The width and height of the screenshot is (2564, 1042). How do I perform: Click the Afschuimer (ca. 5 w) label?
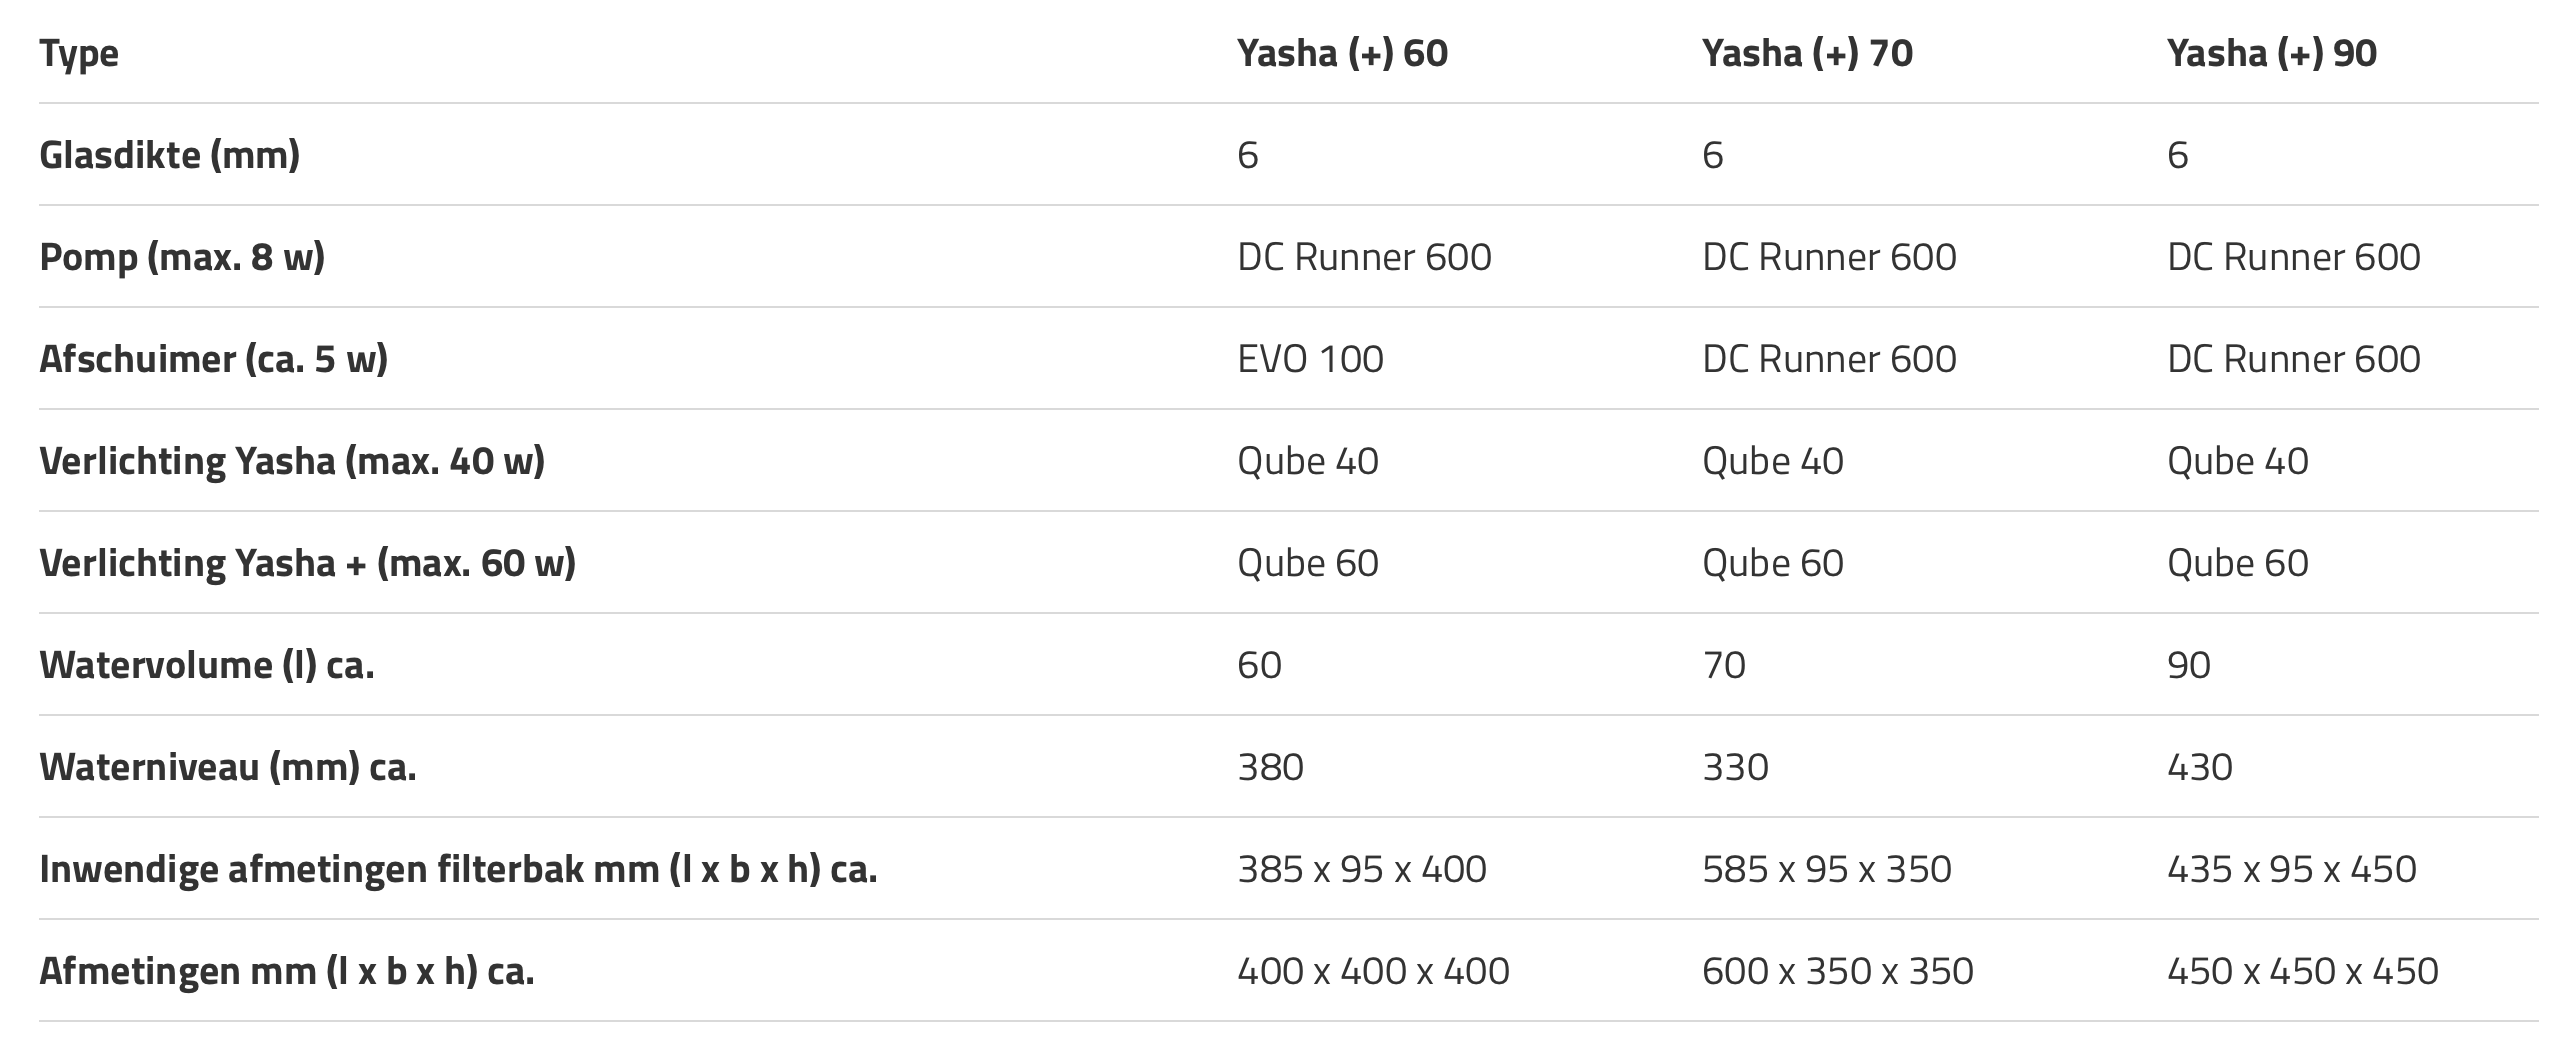(213, 359)
